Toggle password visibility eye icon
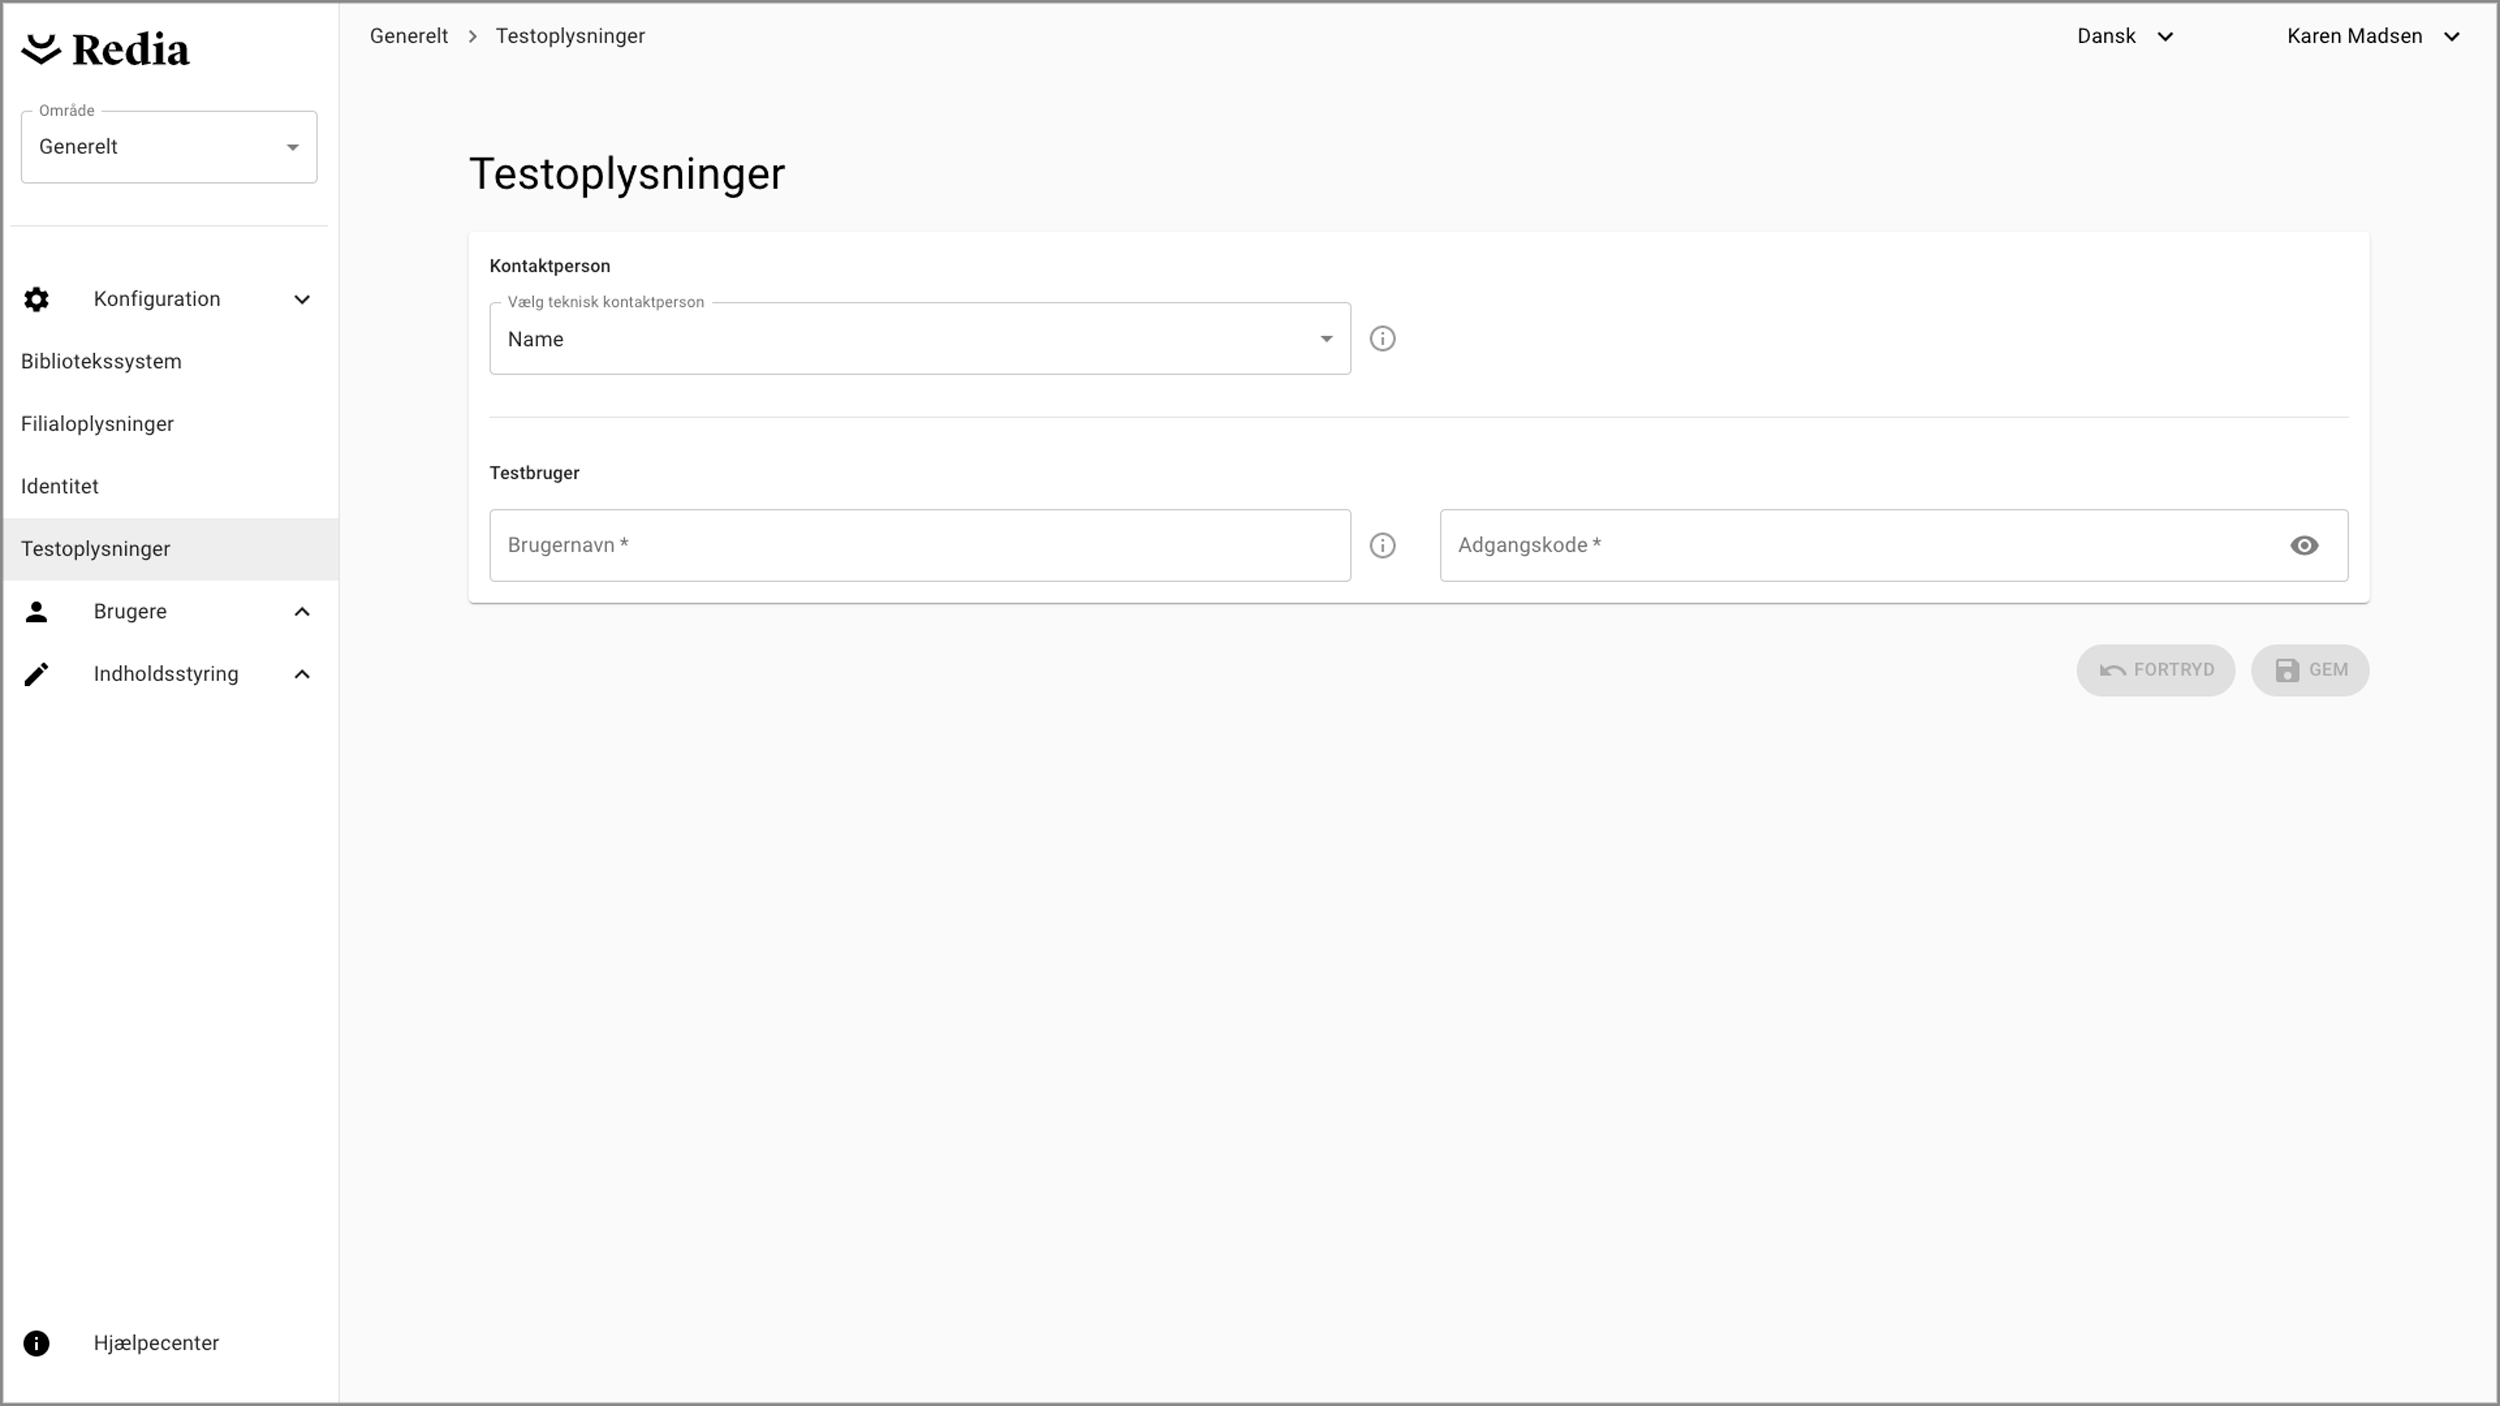Viewport: 2500px width, 1406px height. [2304, 545]
